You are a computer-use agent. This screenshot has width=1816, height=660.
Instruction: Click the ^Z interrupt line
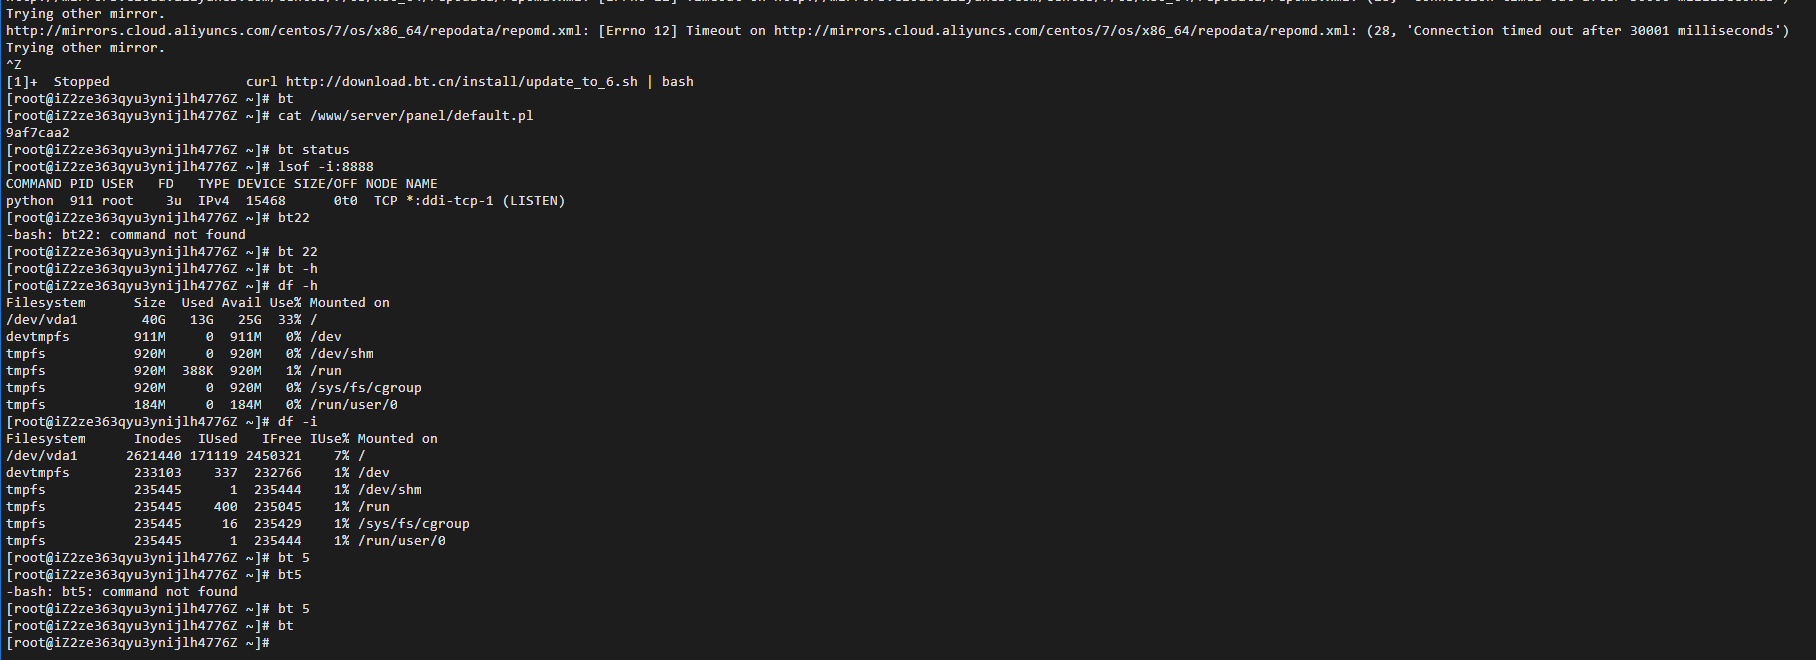click(x=14, y=65)
